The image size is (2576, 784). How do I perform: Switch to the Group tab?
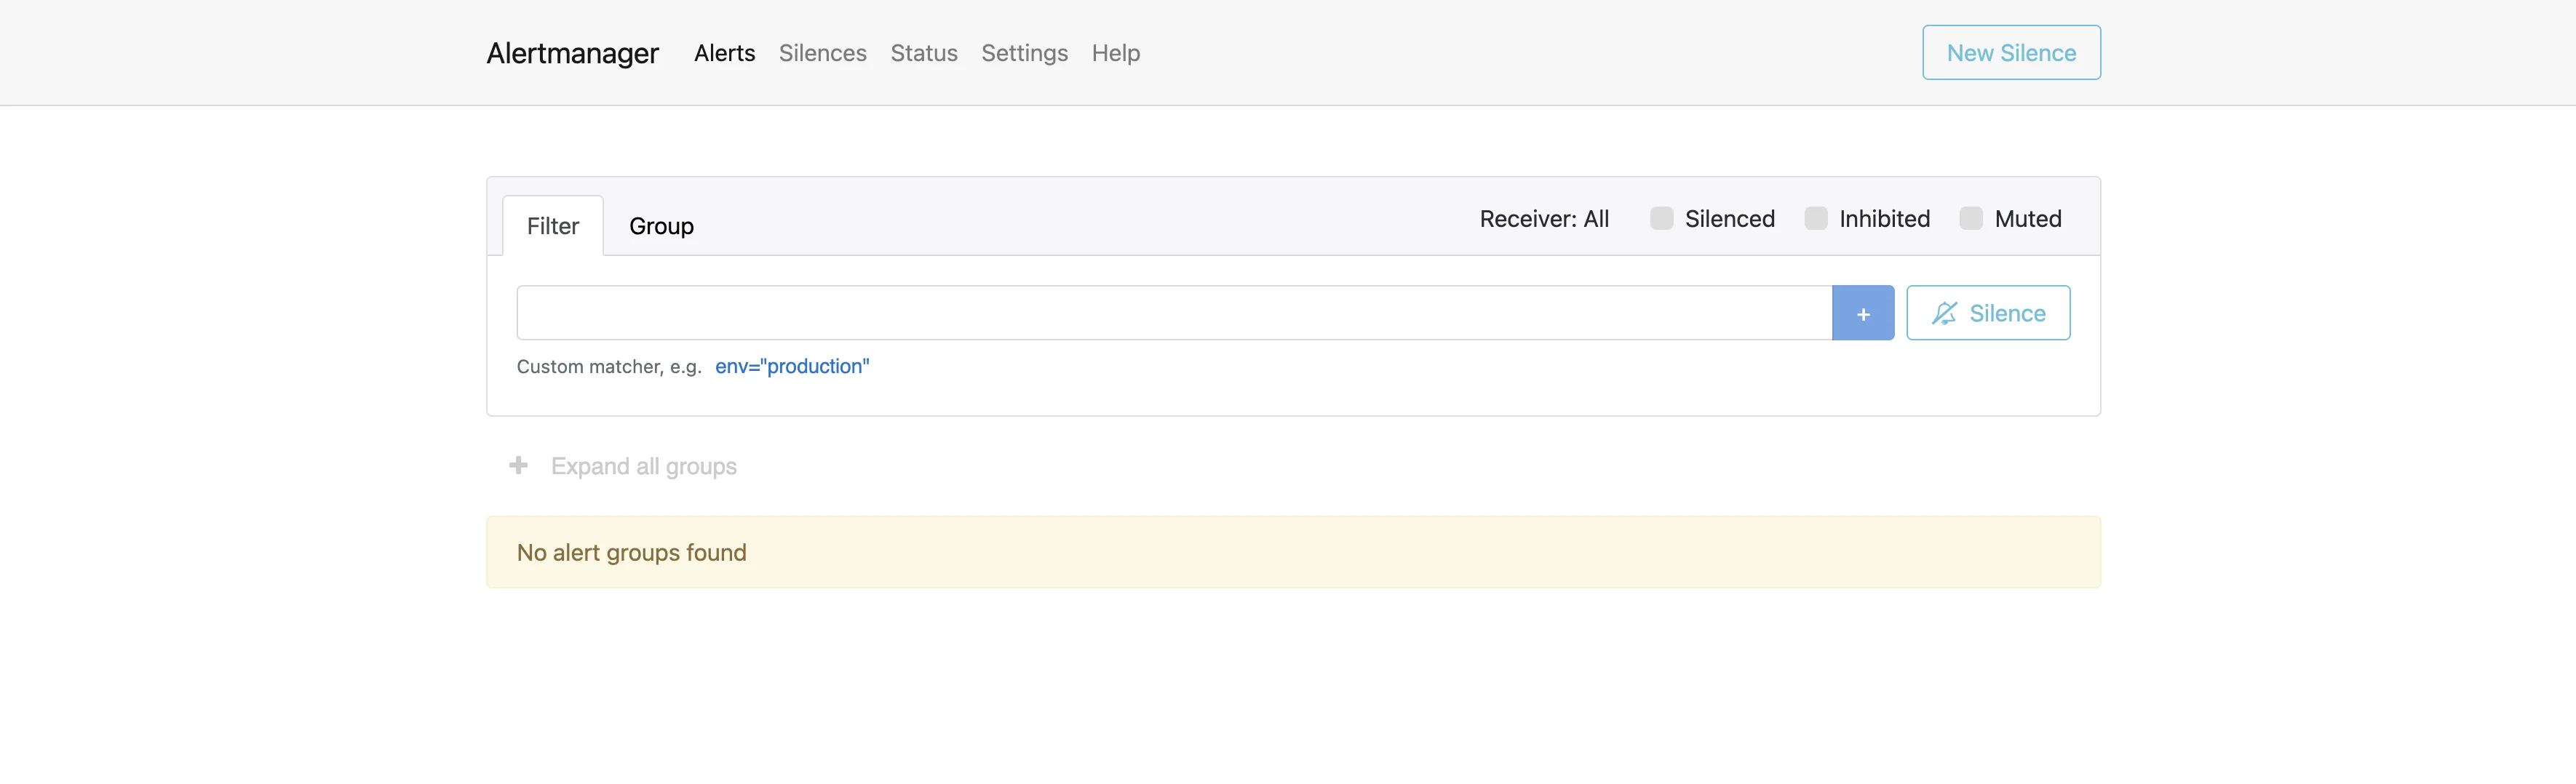pos(661,226)
